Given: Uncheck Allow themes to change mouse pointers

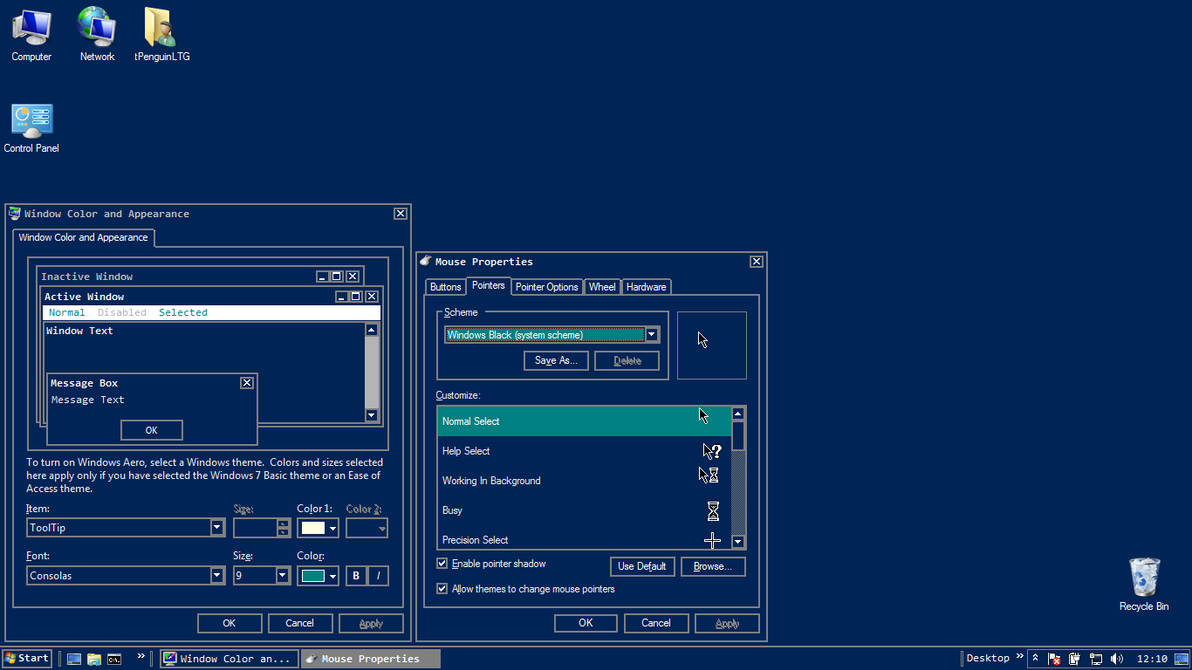Looking at the screenshot, I should tap(442, 589).
